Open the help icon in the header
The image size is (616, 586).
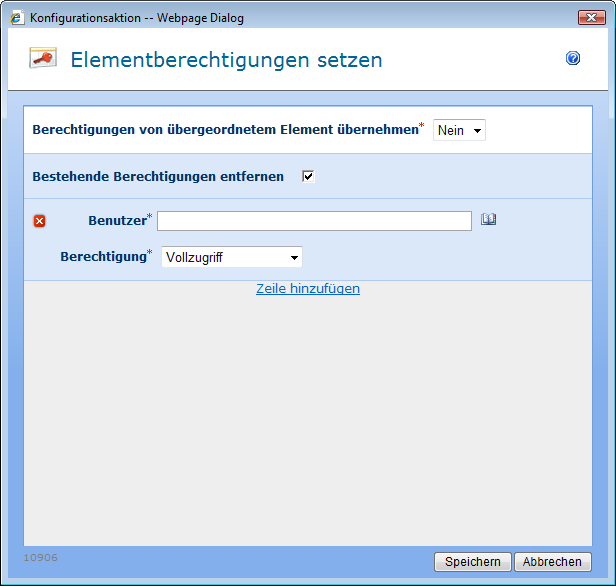point(573,59)
